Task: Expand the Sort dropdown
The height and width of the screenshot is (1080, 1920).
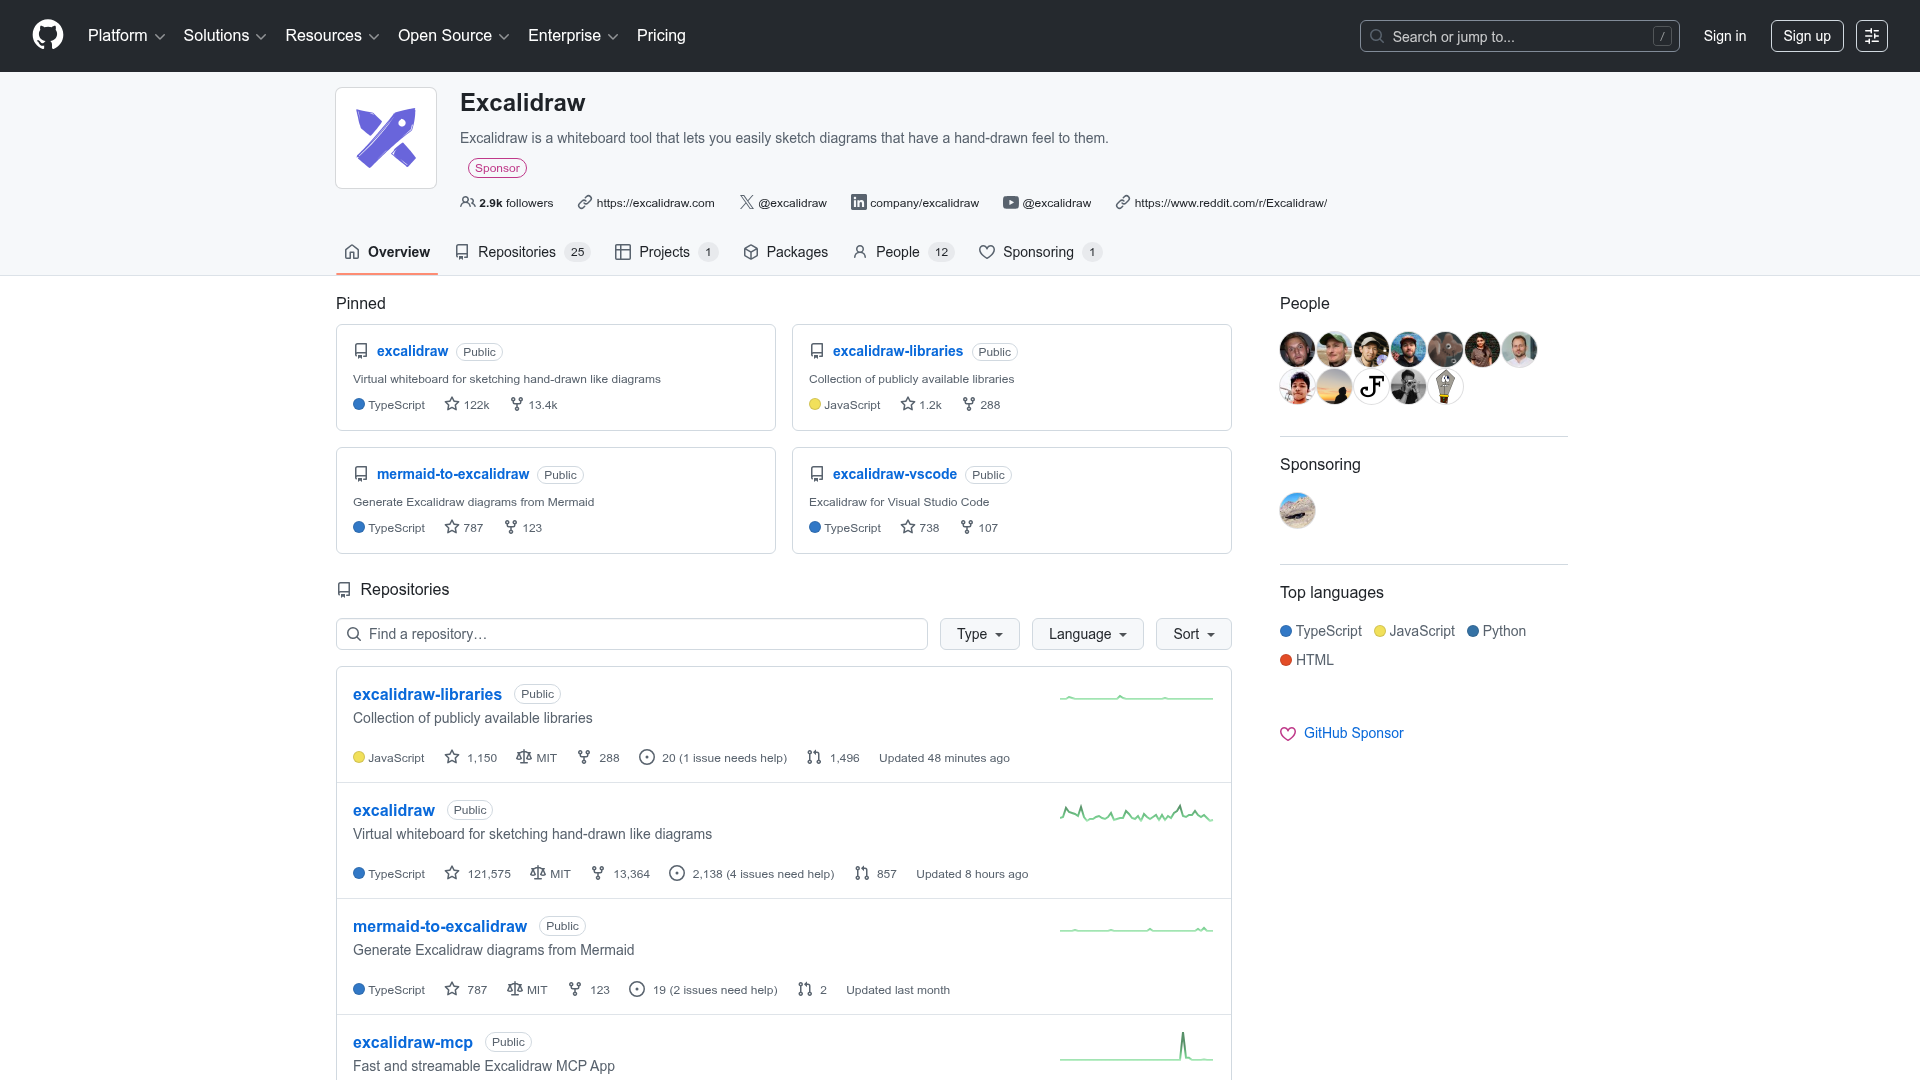Action: [1192, 634]
